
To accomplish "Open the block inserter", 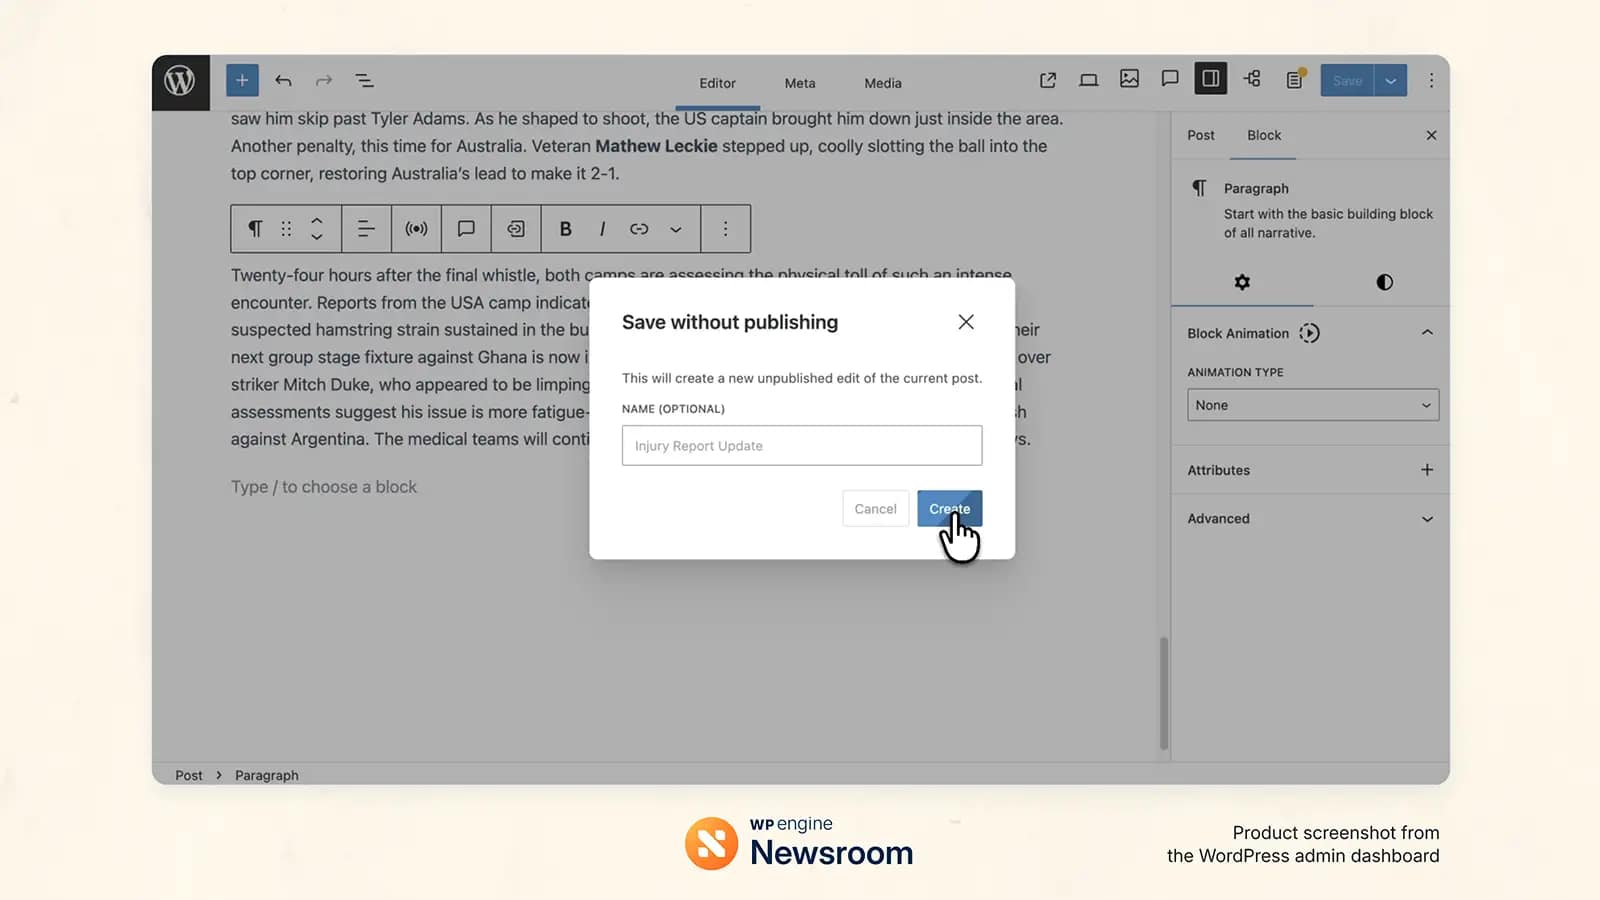I will coord(242,80).
